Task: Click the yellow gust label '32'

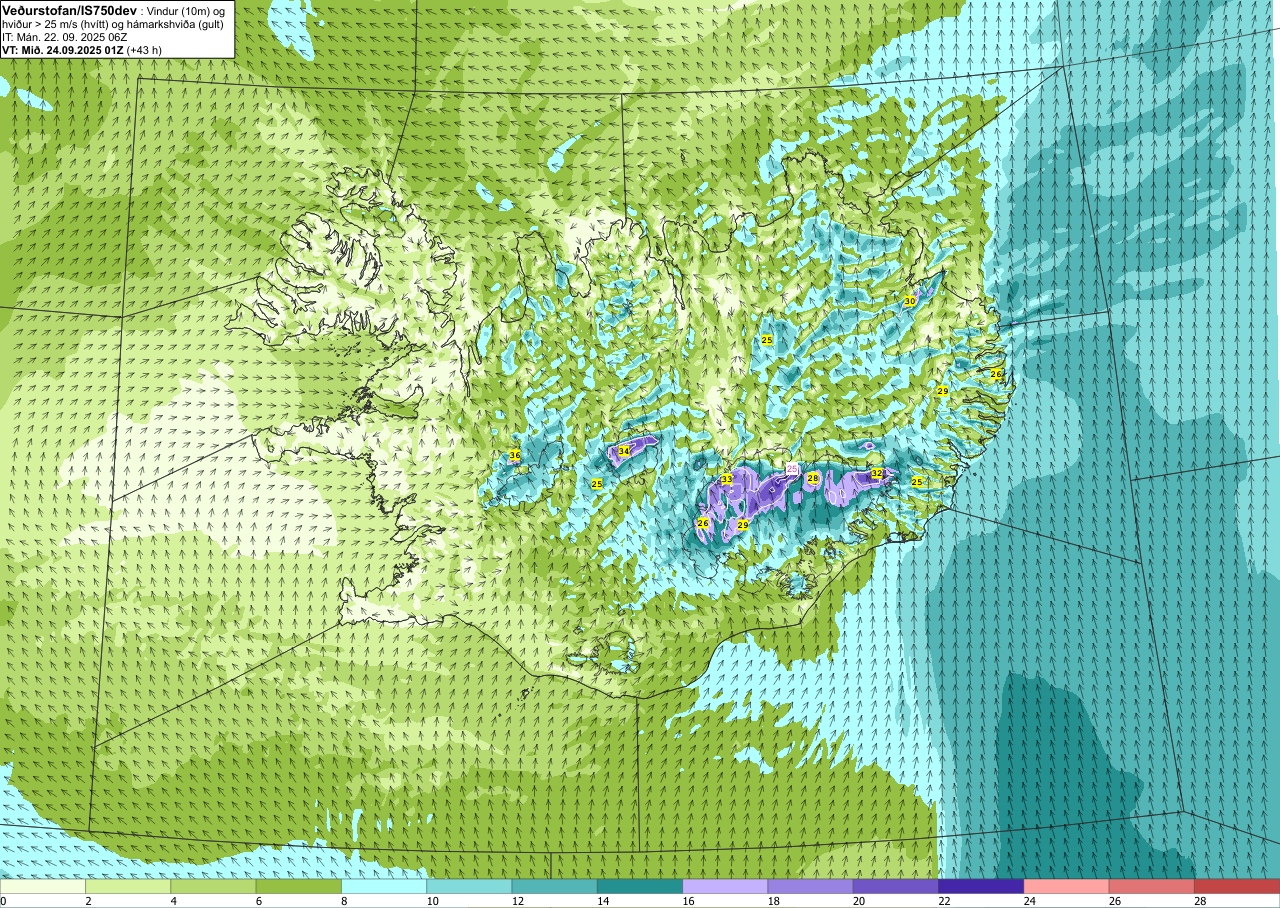Action: click(877, 473)
